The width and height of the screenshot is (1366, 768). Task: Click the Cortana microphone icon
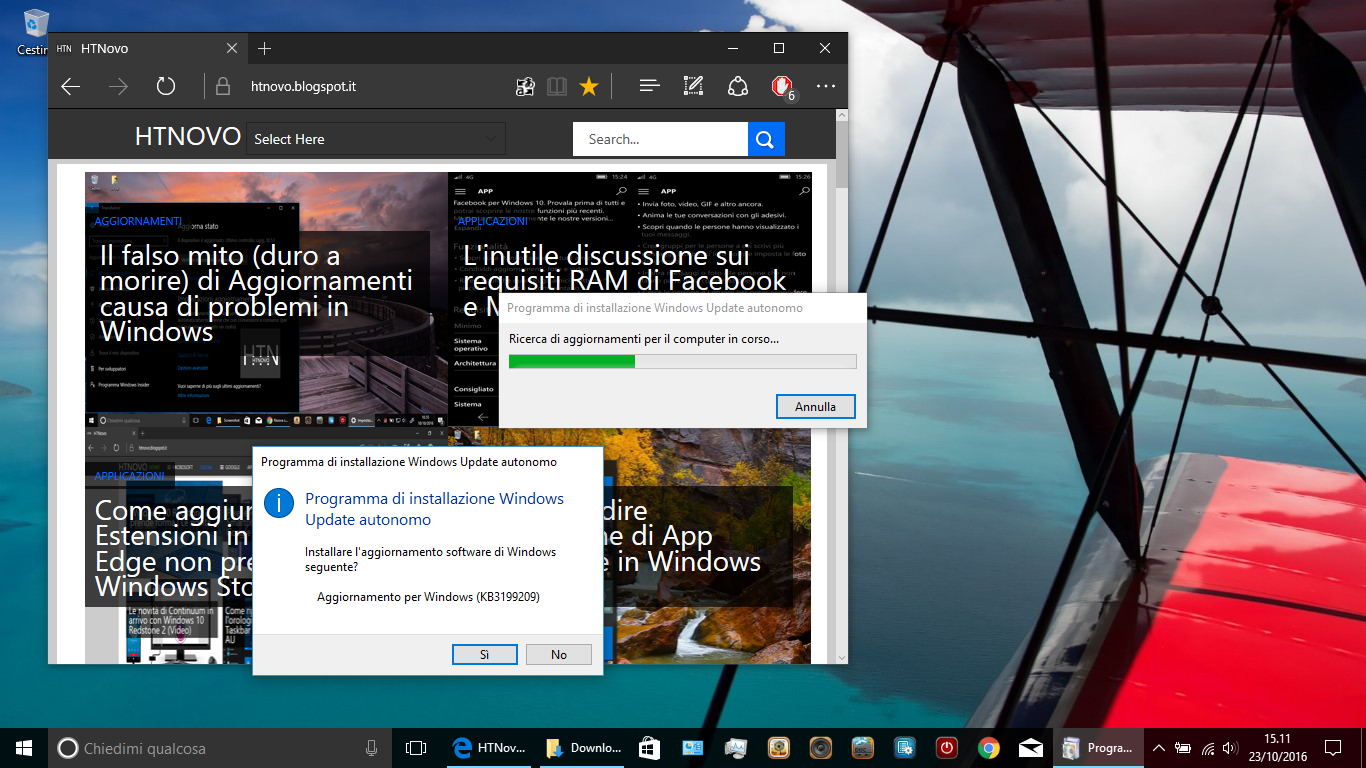pos(371,748)
